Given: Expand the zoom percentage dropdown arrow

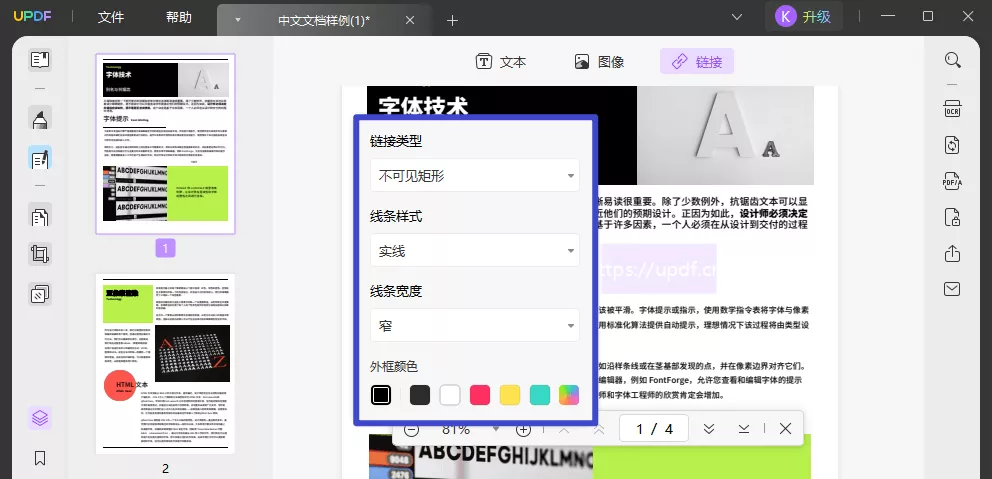Looking at the screenshot, I should [496, 429].
